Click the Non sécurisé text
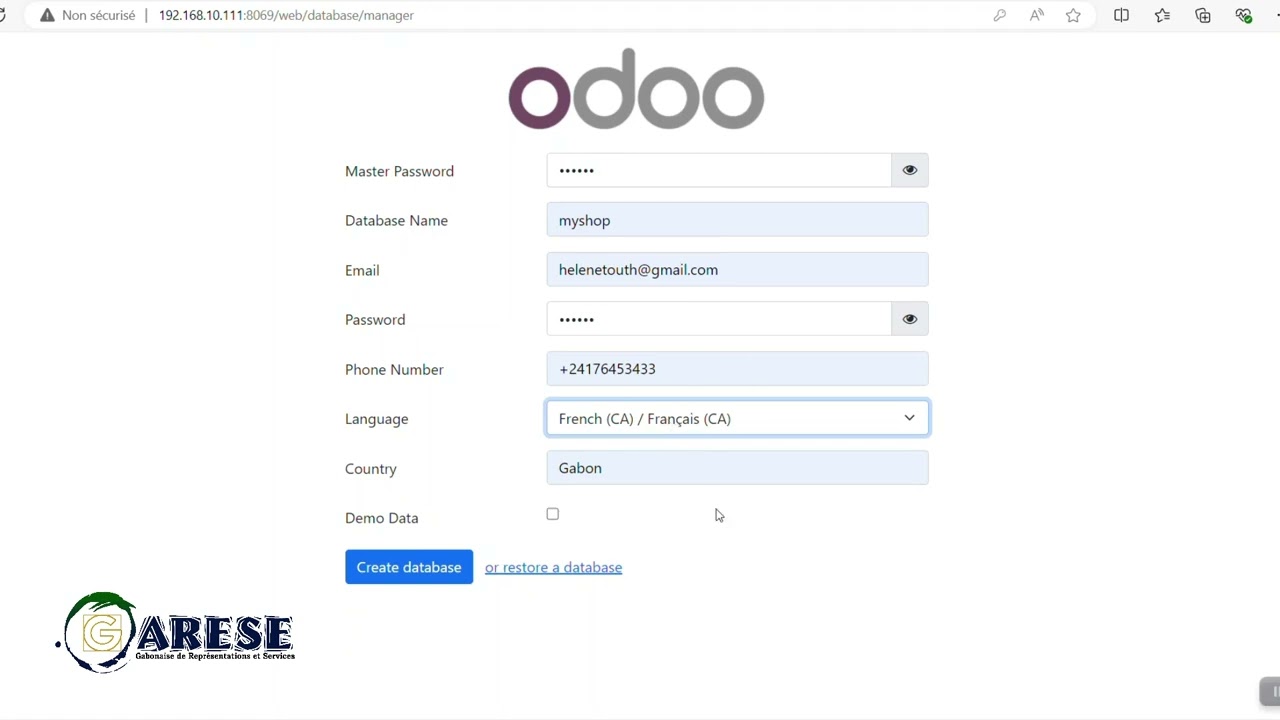Image resolution: width=1280 pixels, height=720 pixels. click(x=98, y=15)
